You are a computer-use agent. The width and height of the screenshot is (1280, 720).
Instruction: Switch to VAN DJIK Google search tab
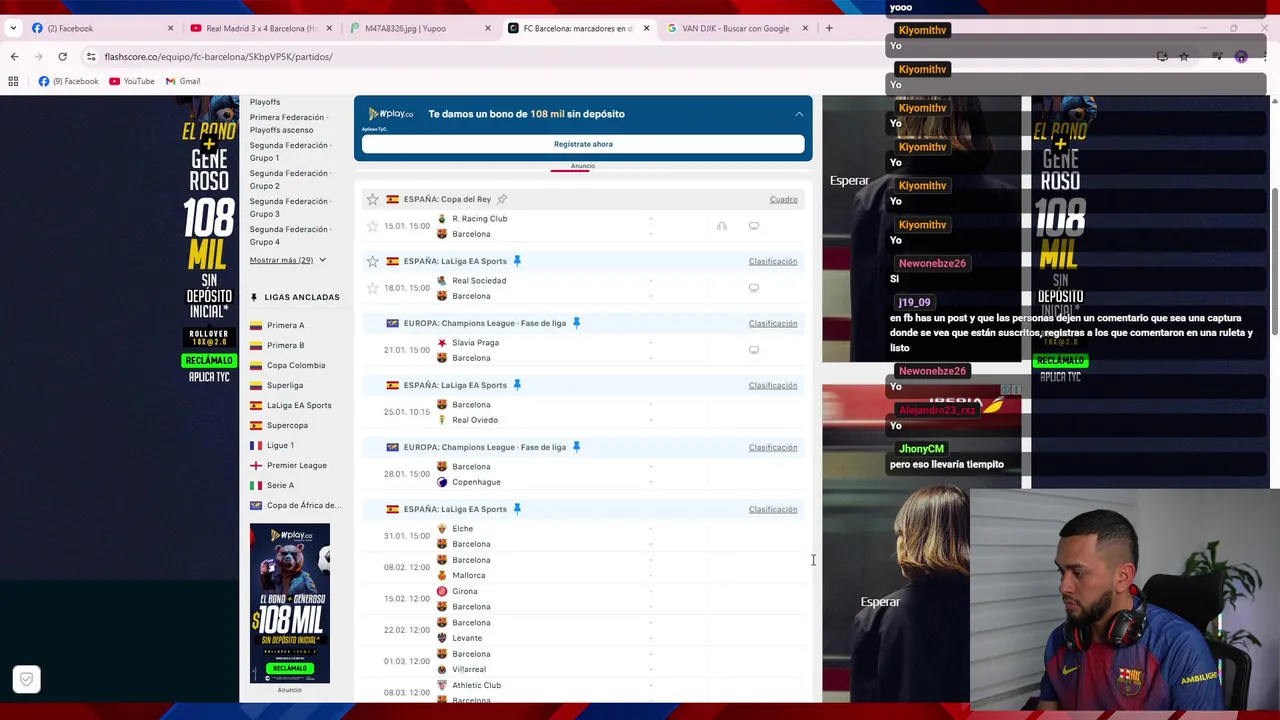pos(735,28)
